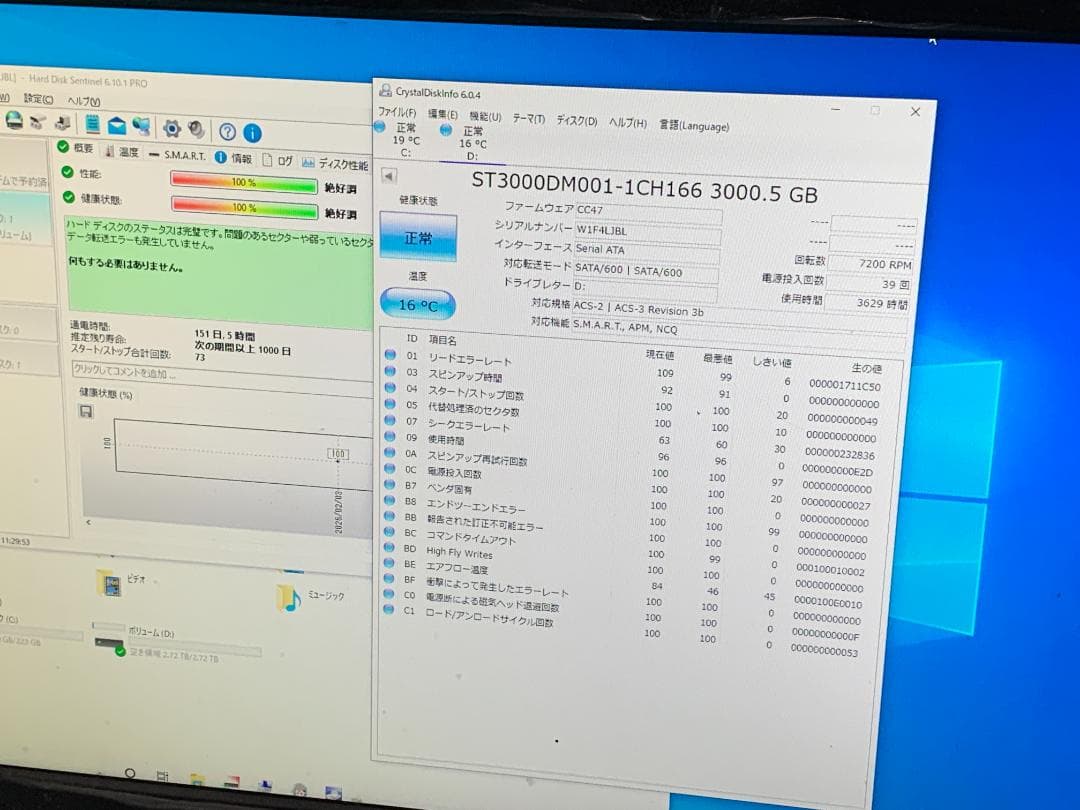Click the status circle for 07 シークエラーレート
Image resolution: width=1080 pixels, height=810 pixels.
[x=391, y=419]
